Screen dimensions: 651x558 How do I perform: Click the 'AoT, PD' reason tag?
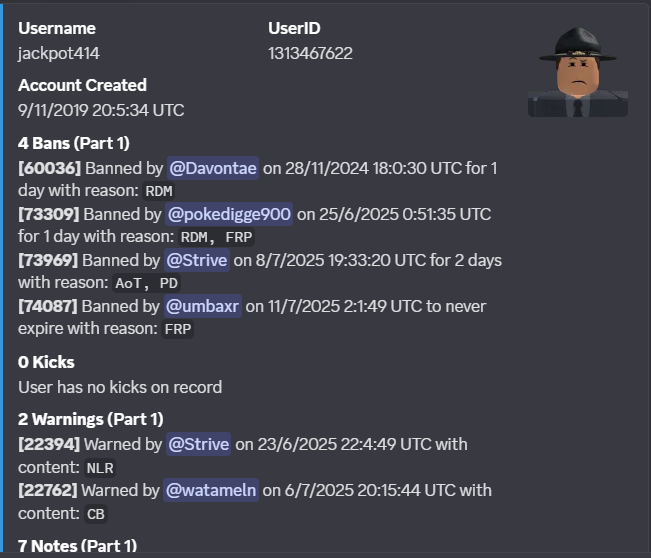coord(147,283)
